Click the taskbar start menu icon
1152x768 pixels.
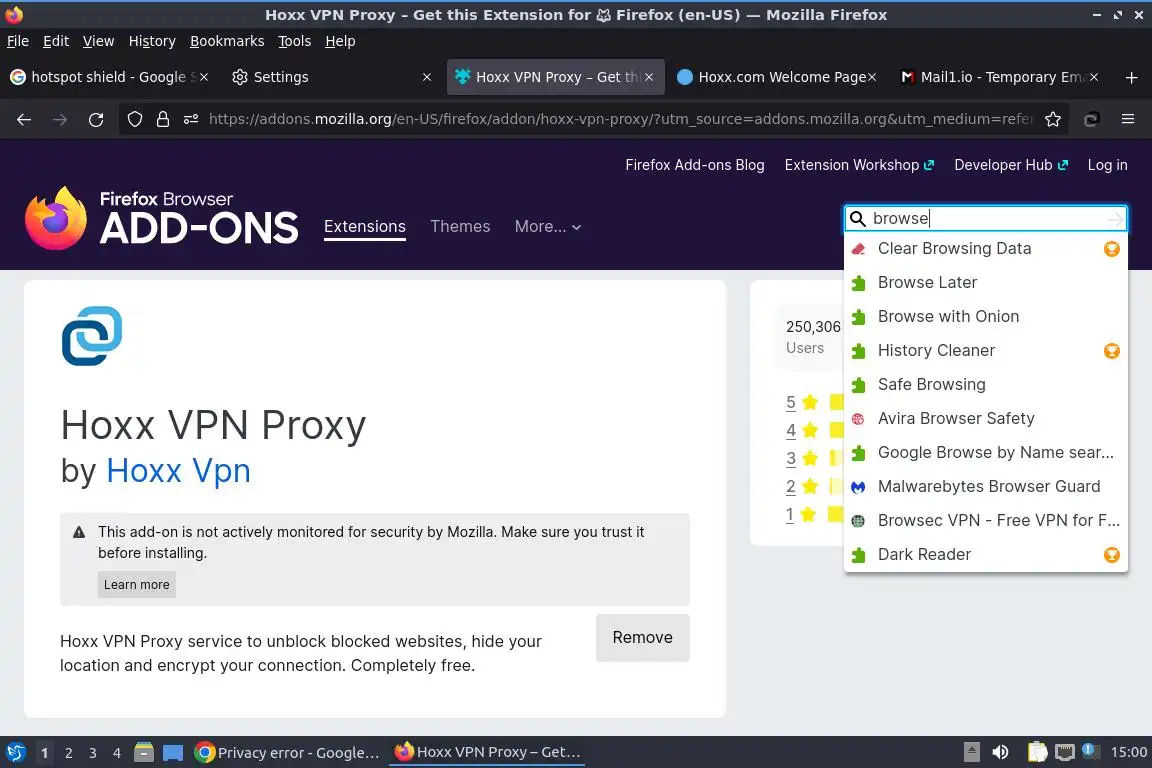point(15,752)
